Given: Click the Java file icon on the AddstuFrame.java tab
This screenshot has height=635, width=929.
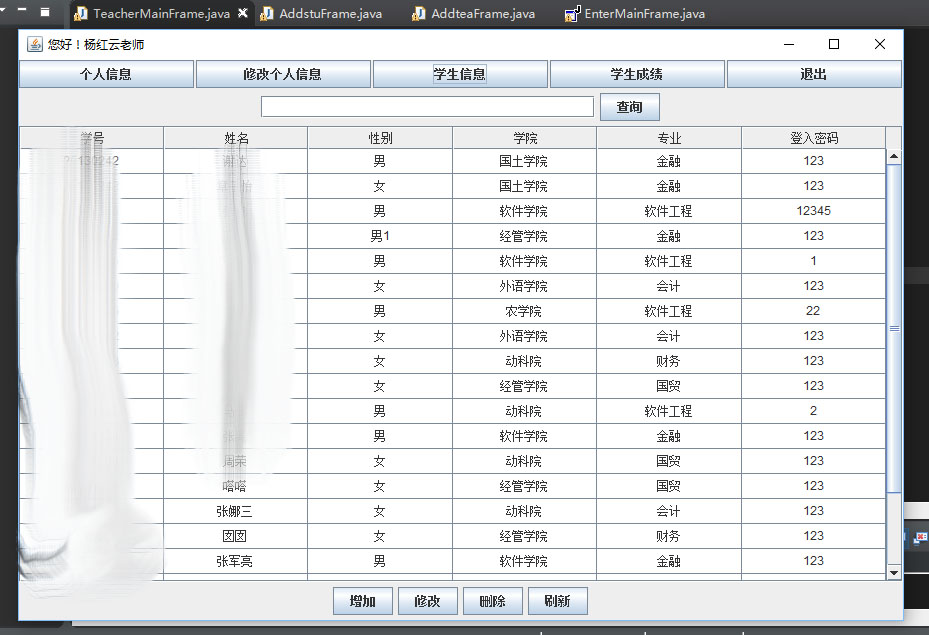Looking at the screenshot, I should click(x=267, y=14).
